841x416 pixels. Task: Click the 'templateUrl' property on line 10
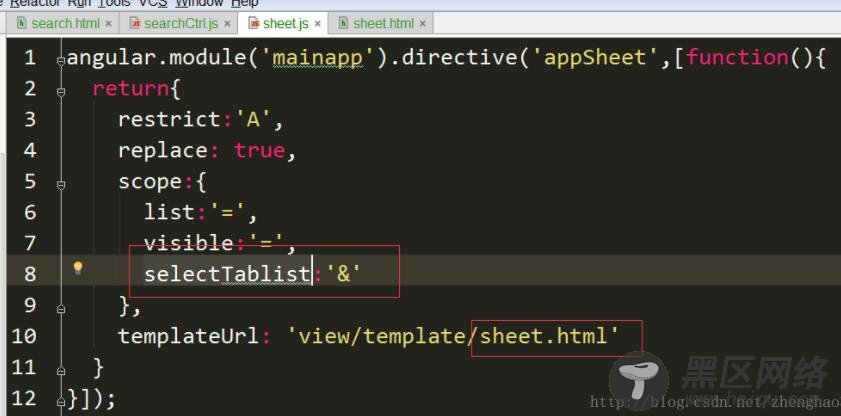tap(189, 336)
